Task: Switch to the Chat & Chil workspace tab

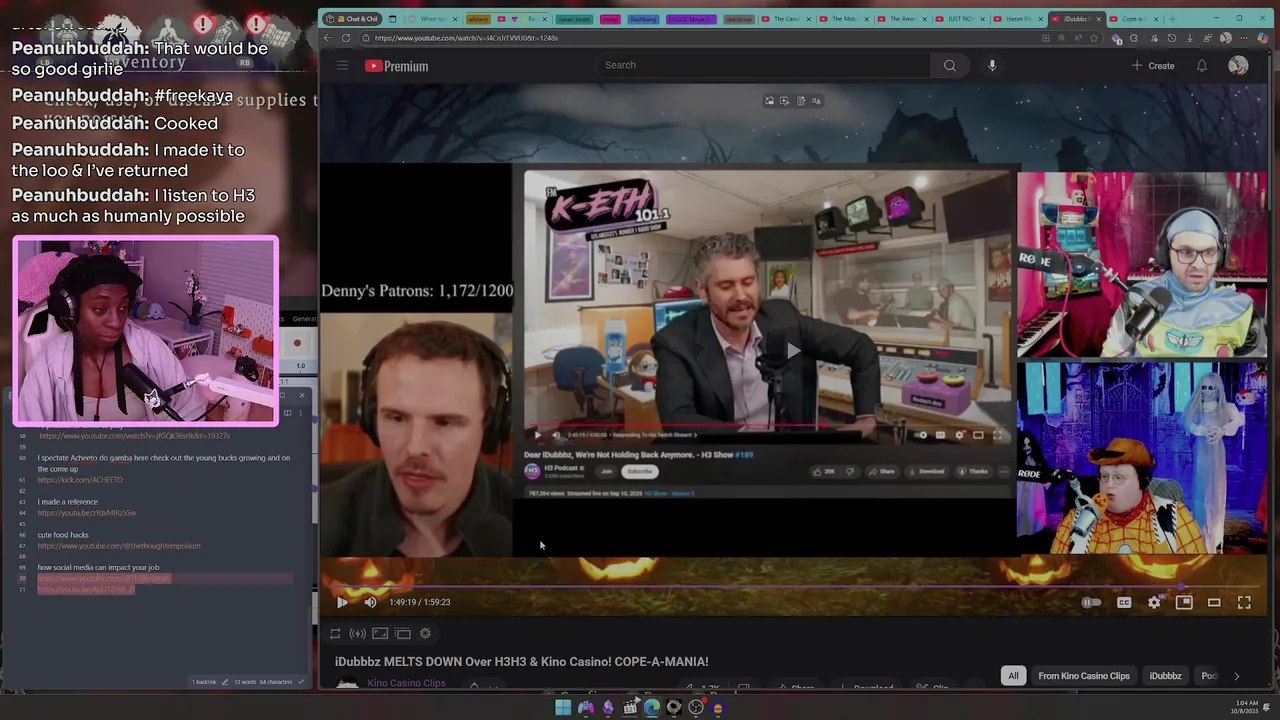Action: point(352,19)
